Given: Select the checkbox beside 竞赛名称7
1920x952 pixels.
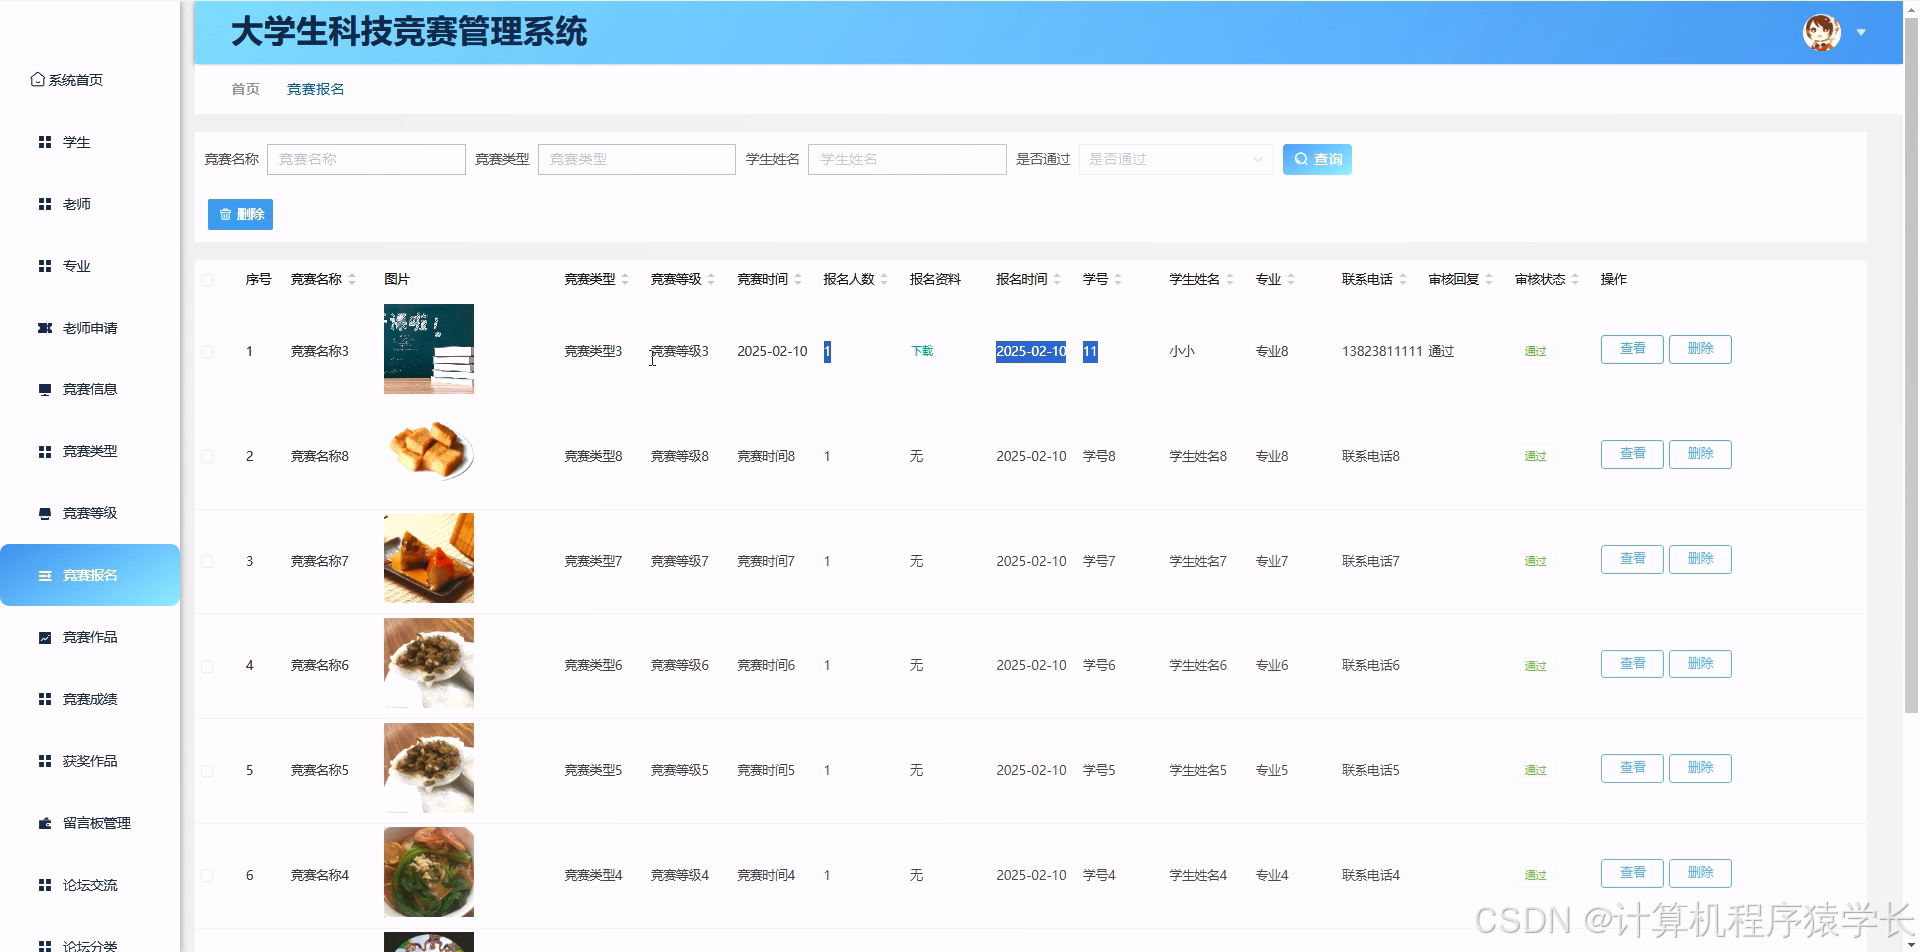Looking at the screenshot, I should (x=207, y=560).
